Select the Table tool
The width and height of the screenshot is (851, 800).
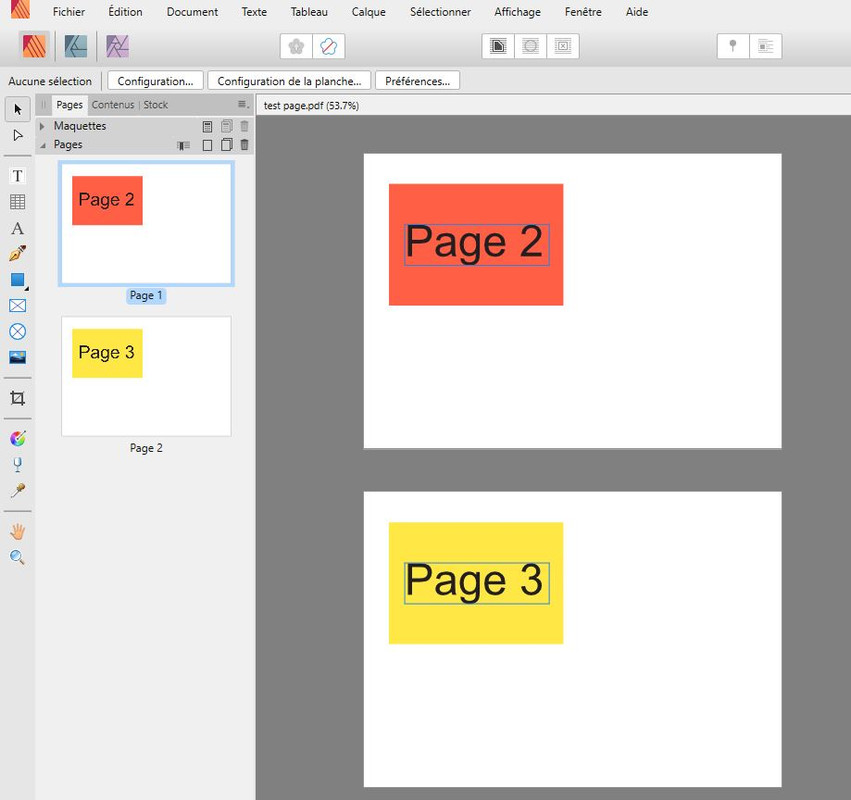tap(17, 202)
